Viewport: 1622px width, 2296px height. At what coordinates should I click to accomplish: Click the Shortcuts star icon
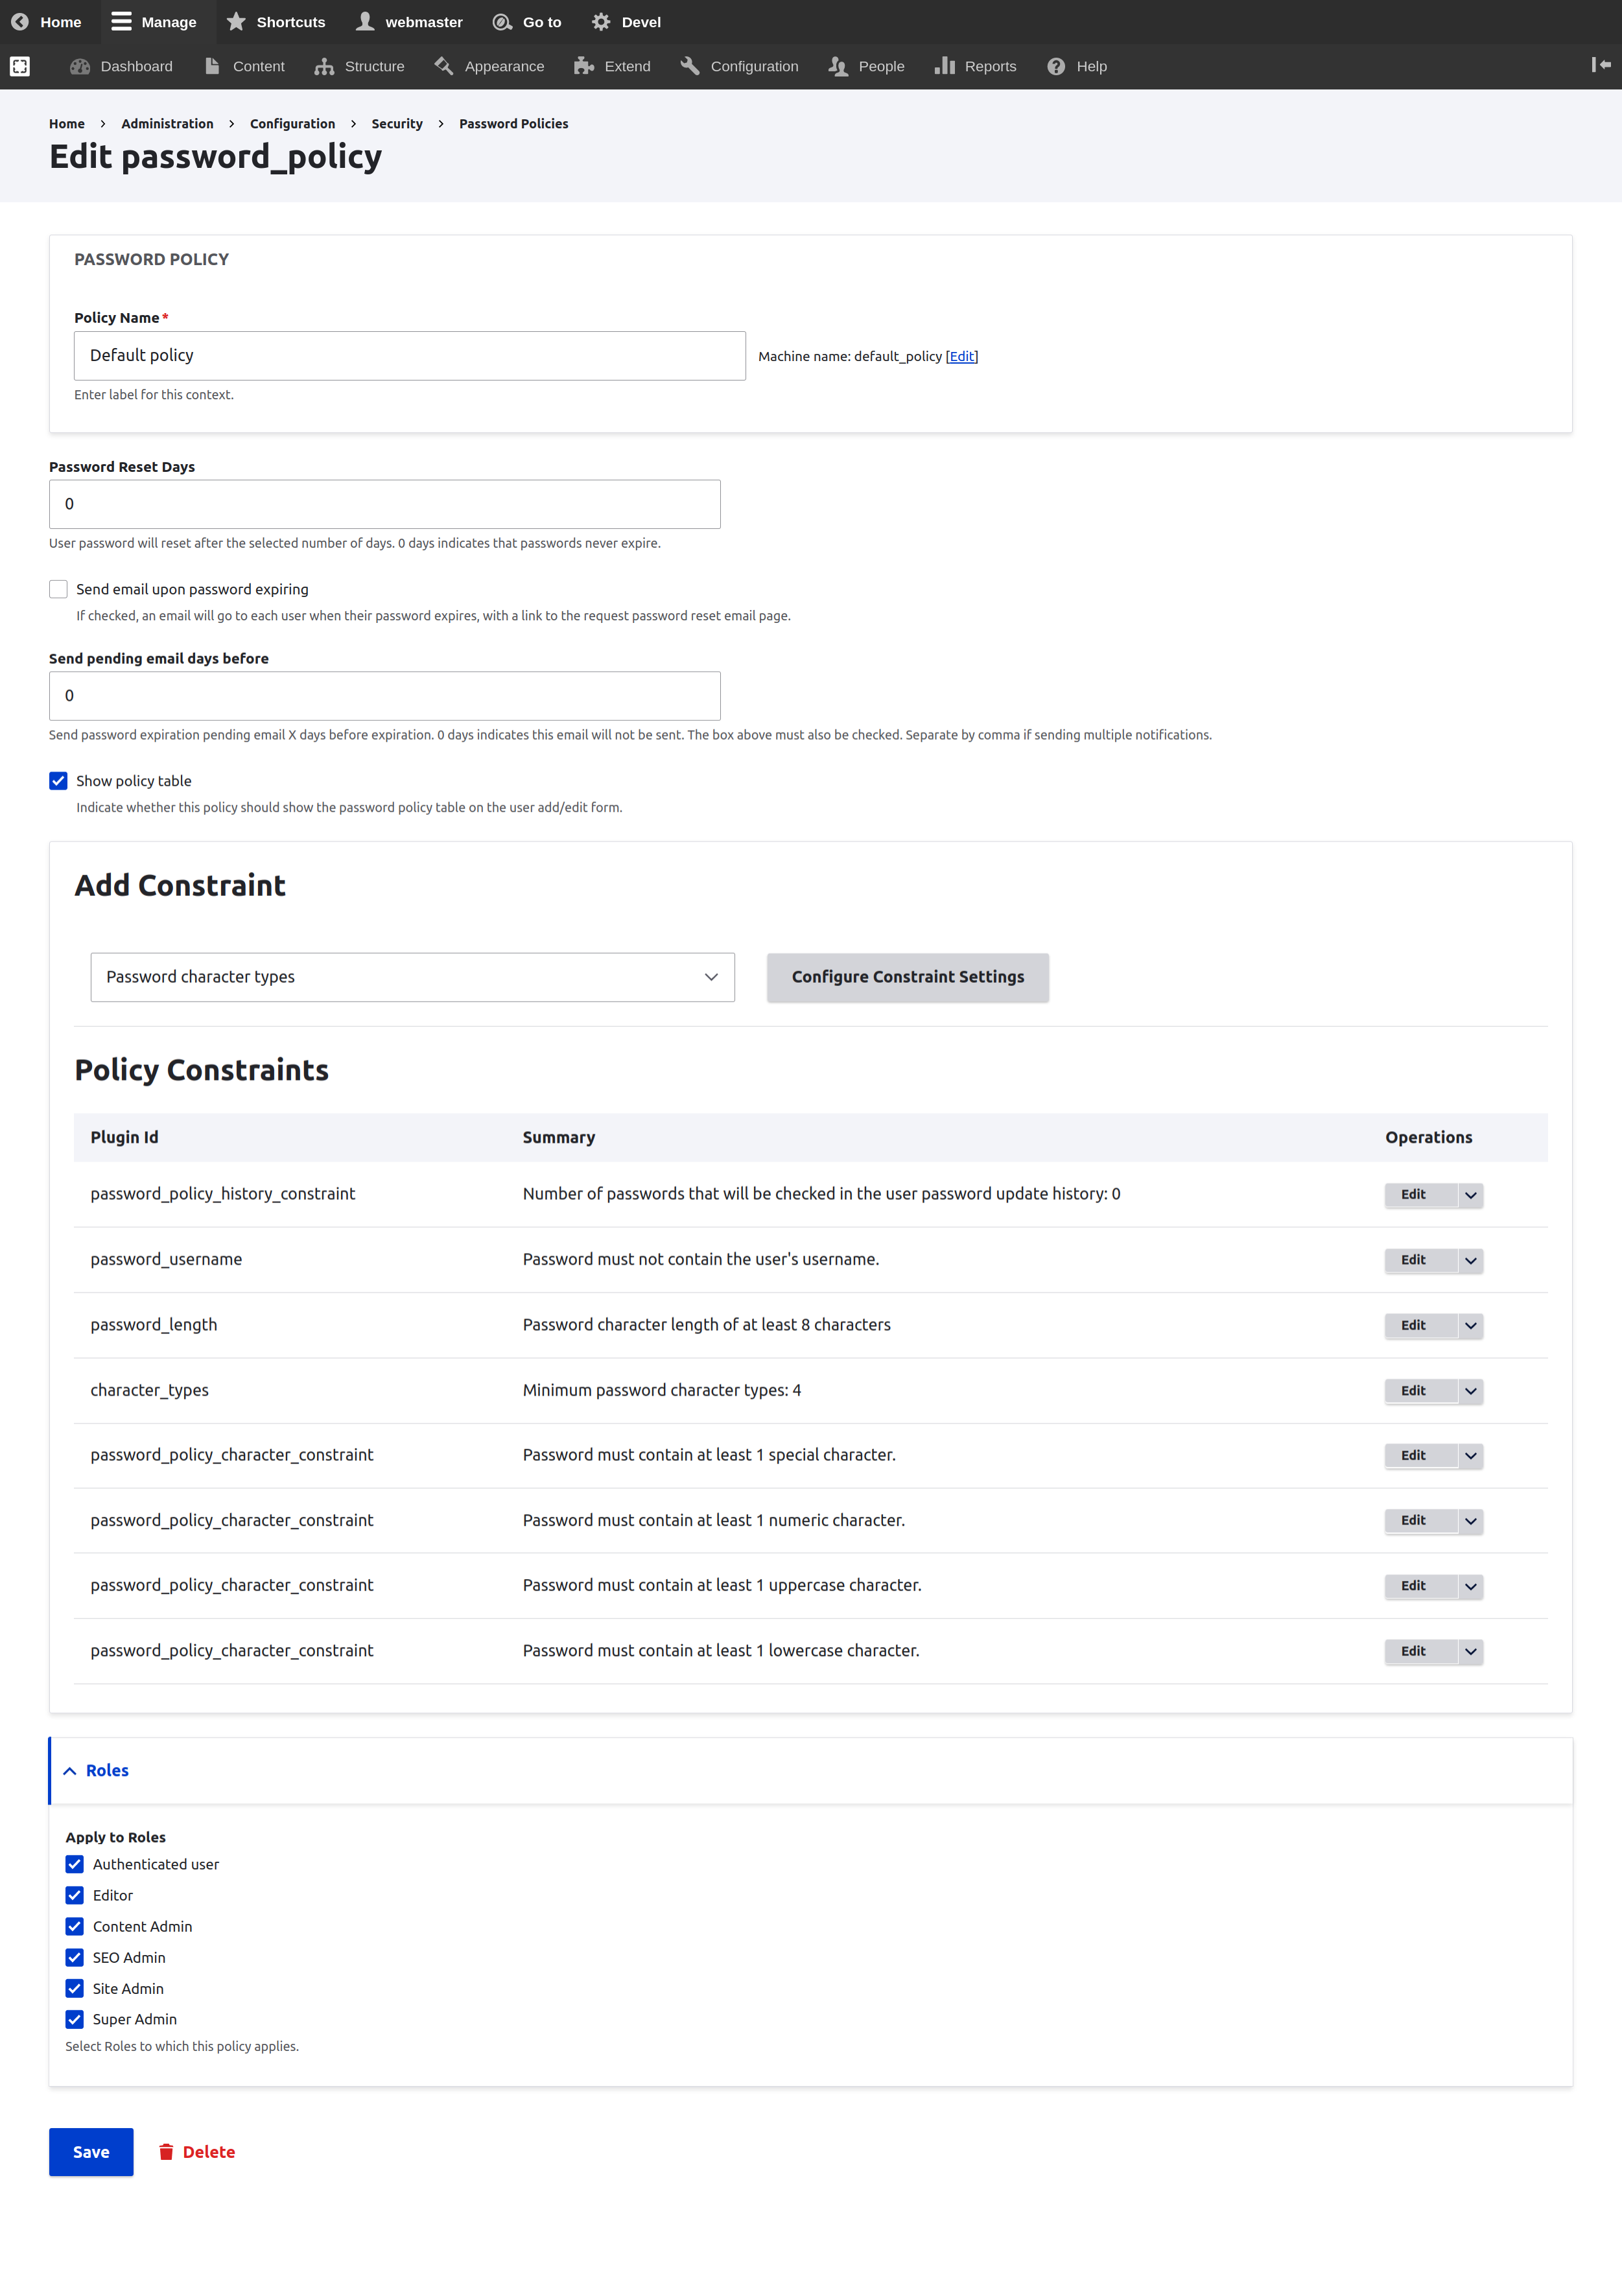[236, 22]
